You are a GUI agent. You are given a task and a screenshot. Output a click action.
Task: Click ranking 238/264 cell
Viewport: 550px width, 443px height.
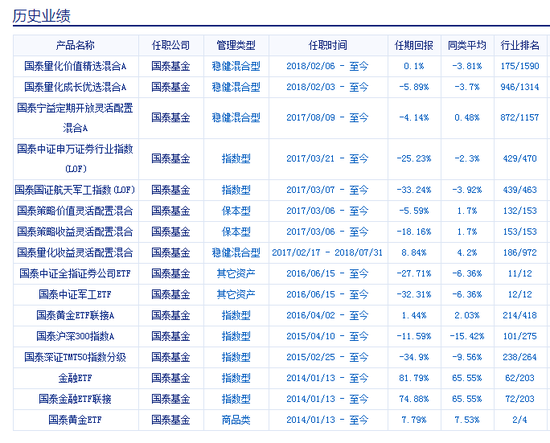[520, 357]
